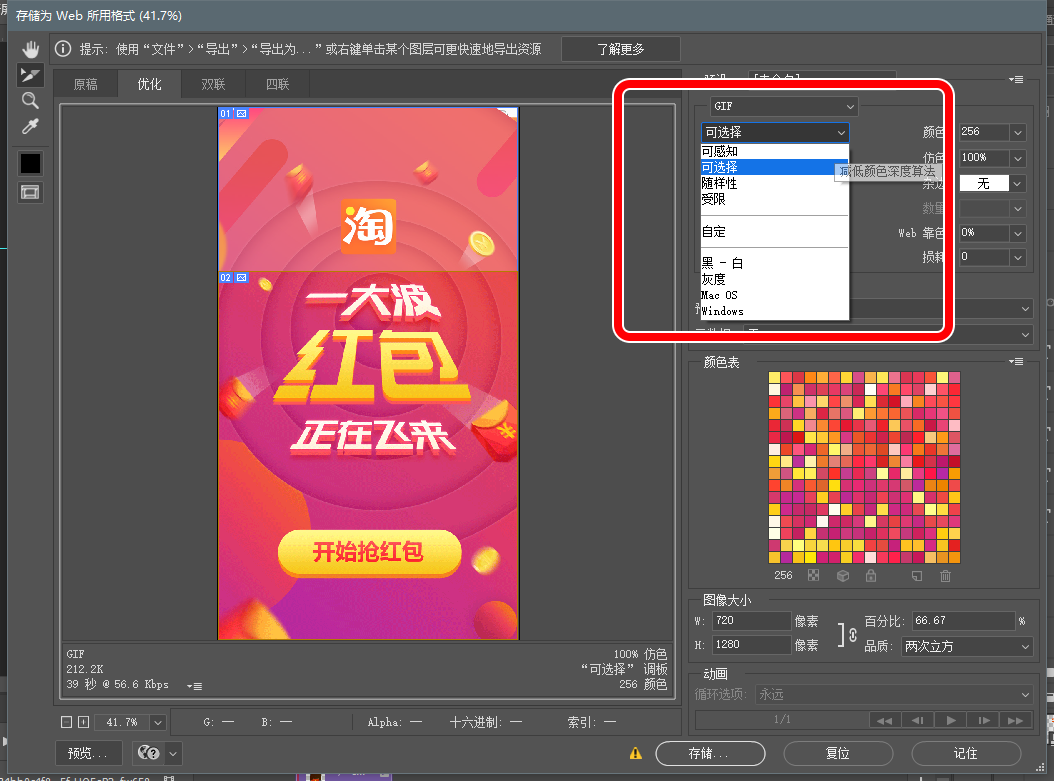Open the color table flyout menu

coord(1016,362)
